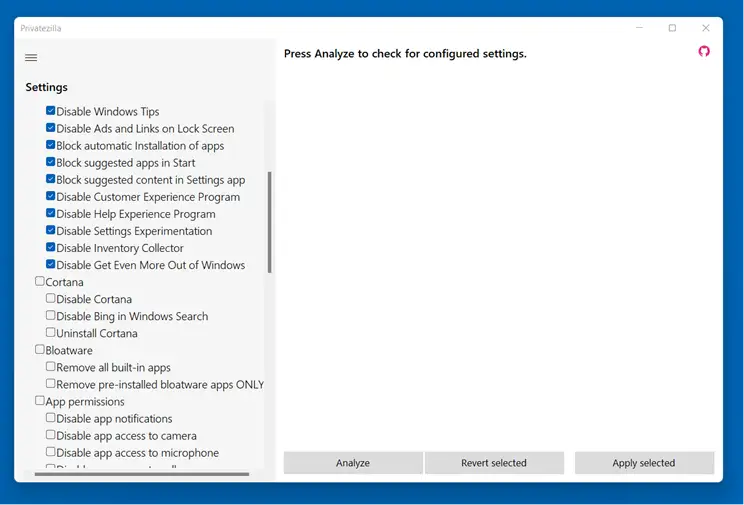744x505 pixels.
Task: Check the App permissions group checkbox
Action: [x=40, y=401]
